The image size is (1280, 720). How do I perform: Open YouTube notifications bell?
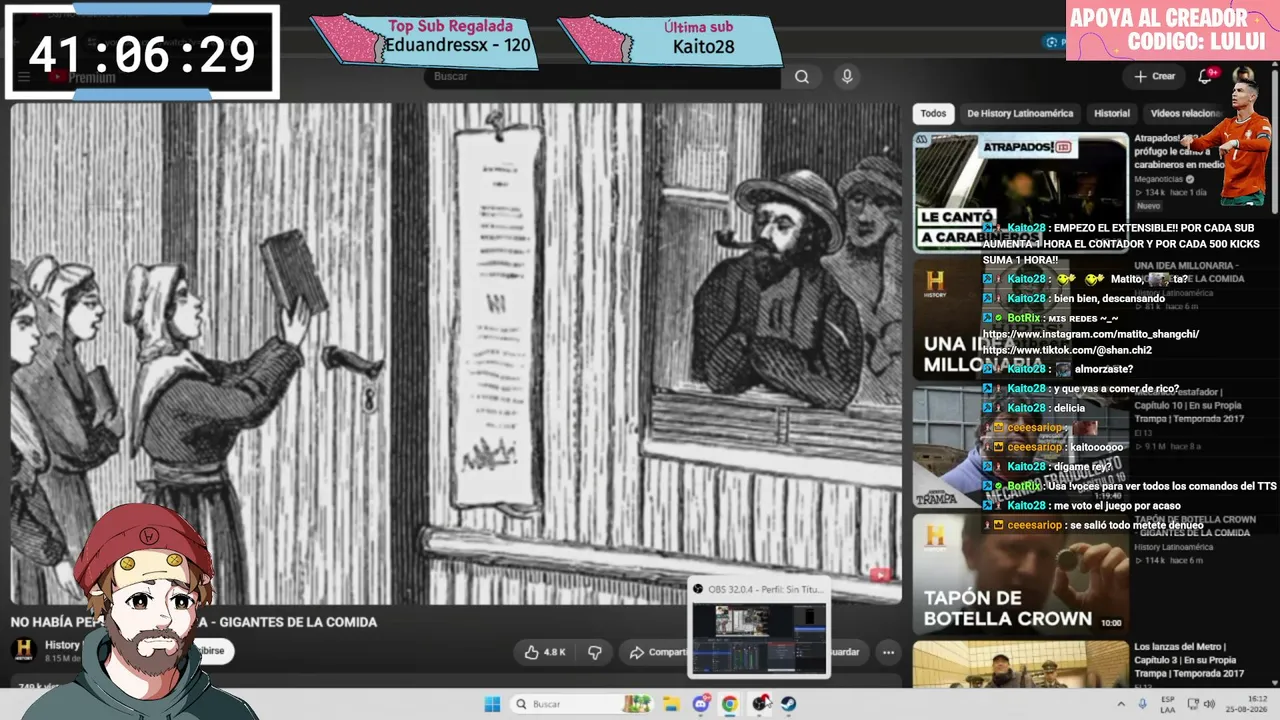pos(1206,76)
